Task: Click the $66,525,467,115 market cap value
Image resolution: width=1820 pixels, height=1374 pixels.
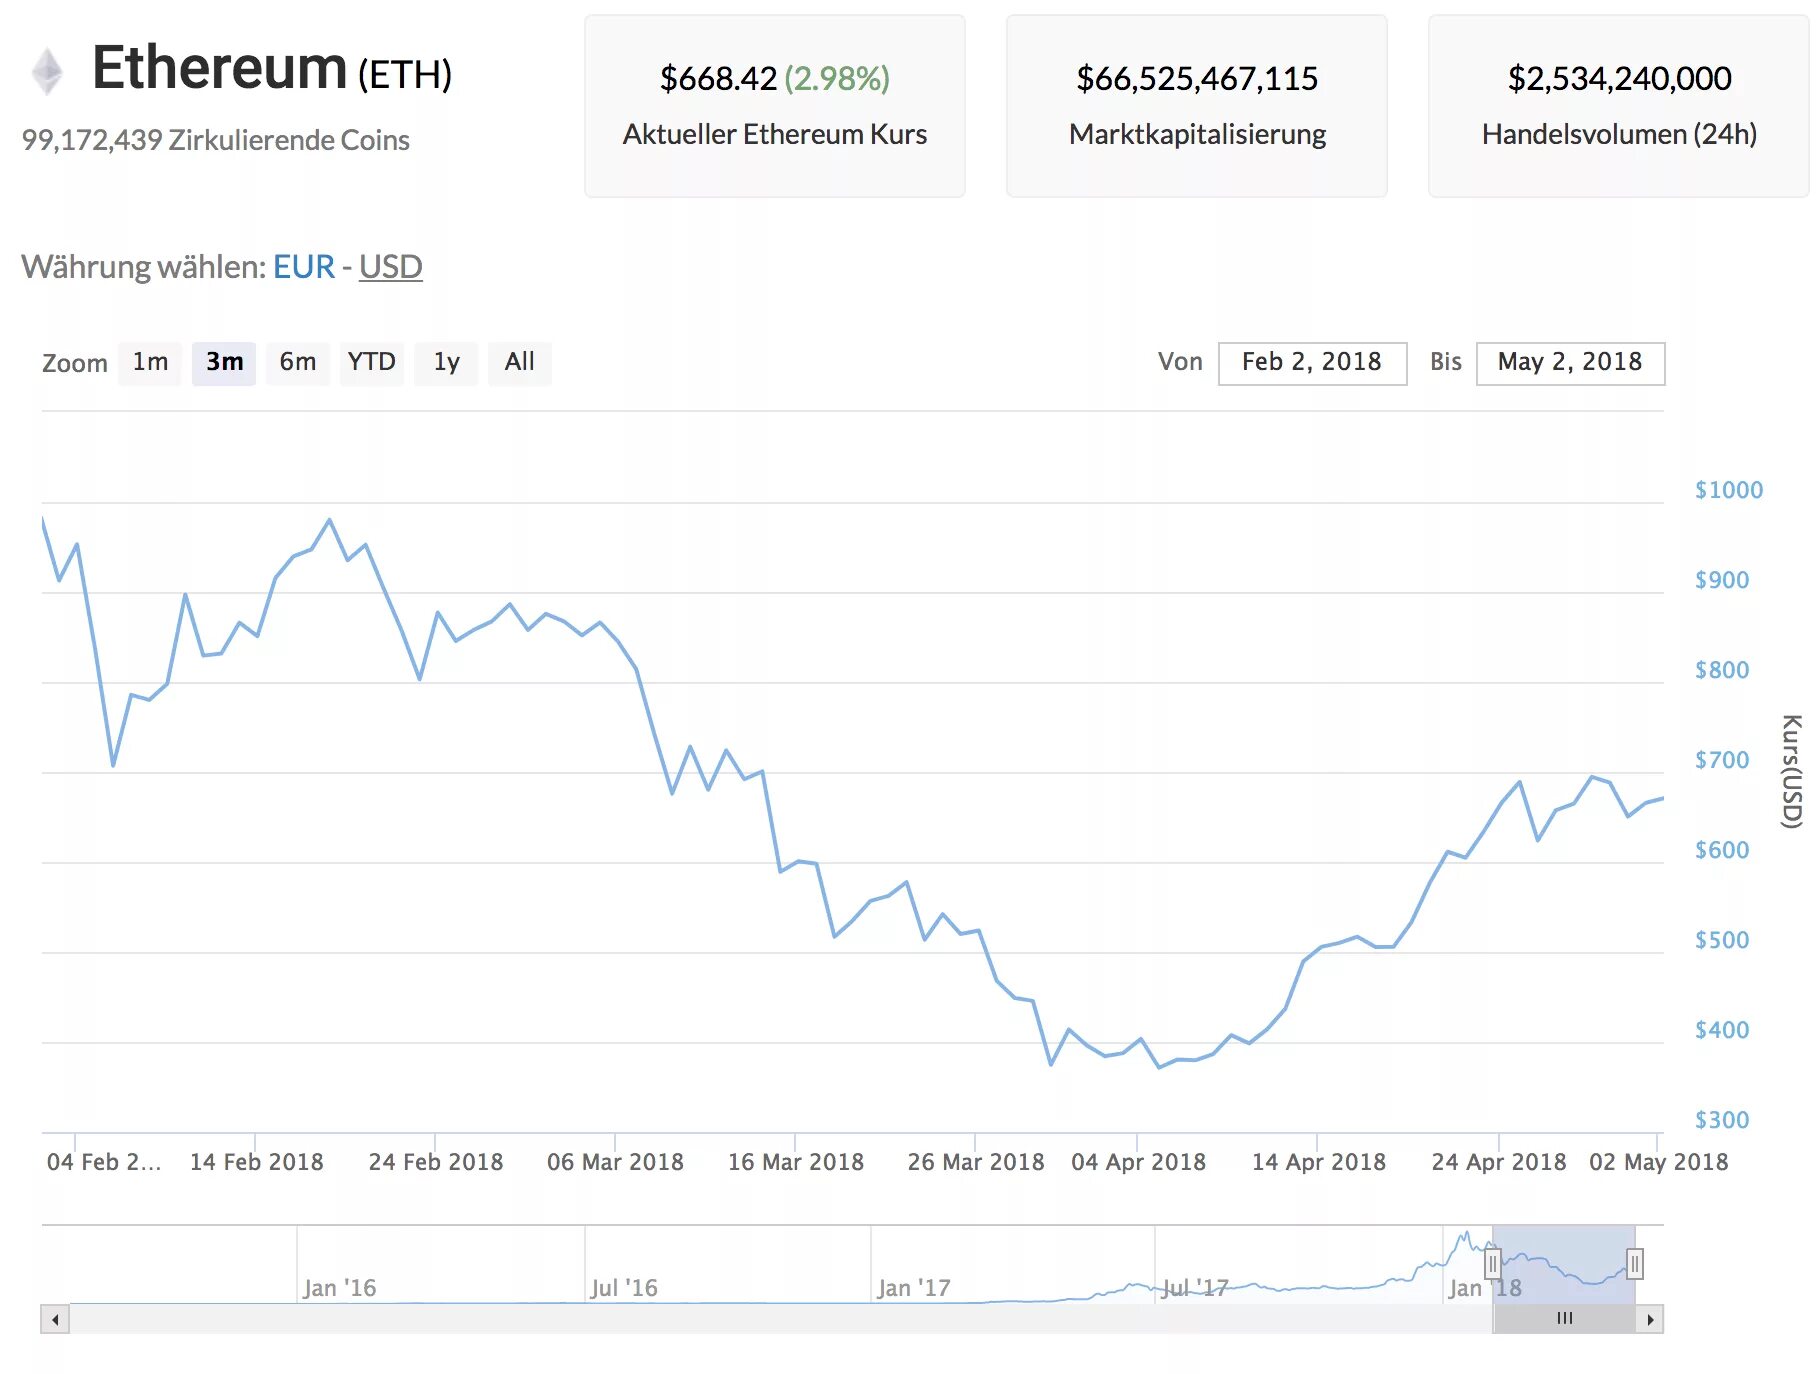Action: 1197,78
